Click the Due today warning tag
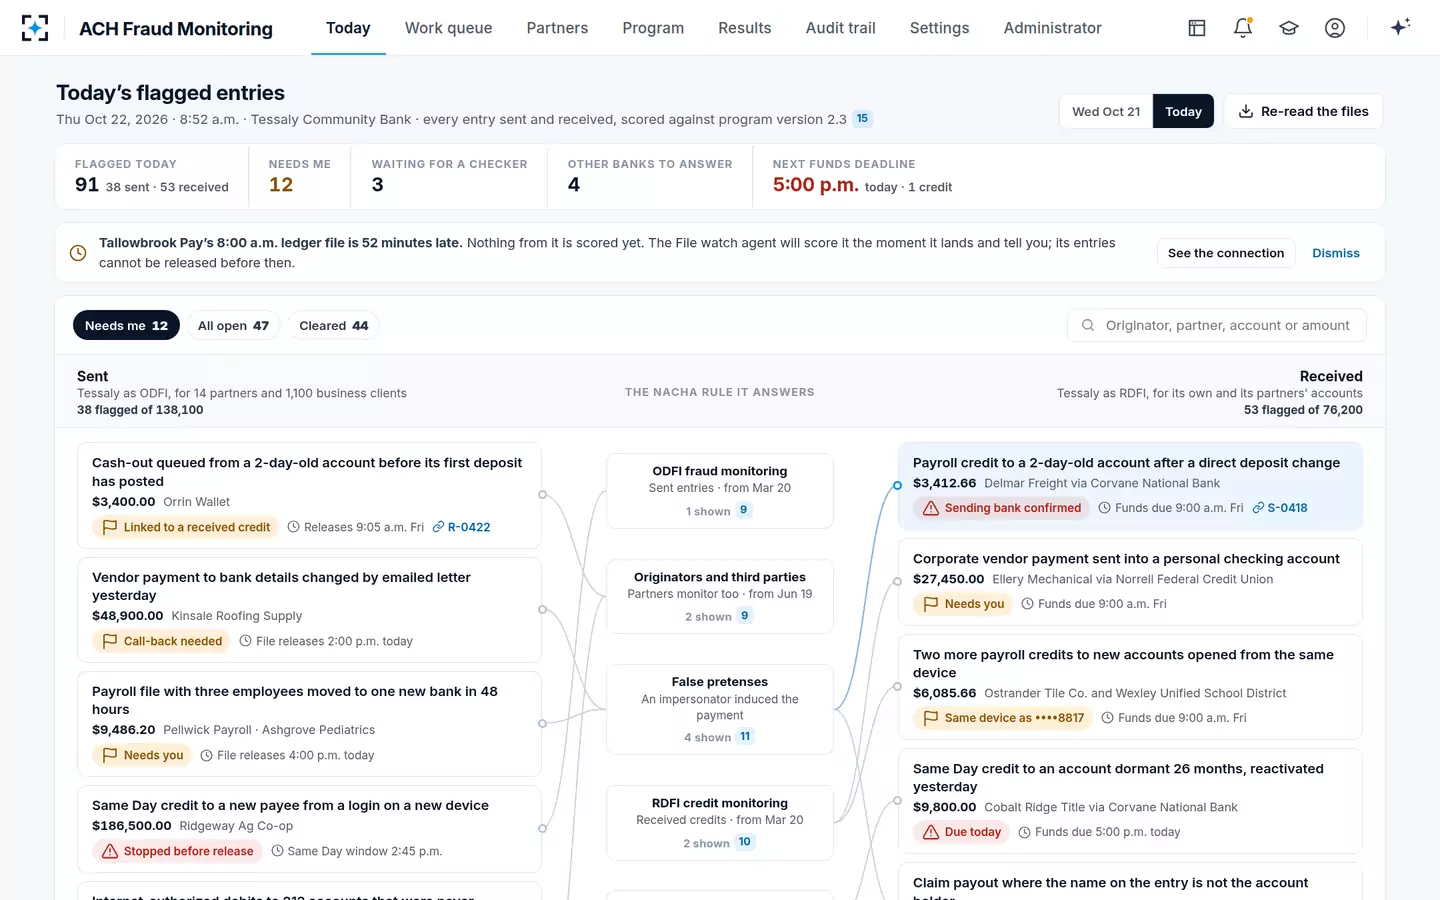This screenshot has width=1440, height=900. (962, 832)
